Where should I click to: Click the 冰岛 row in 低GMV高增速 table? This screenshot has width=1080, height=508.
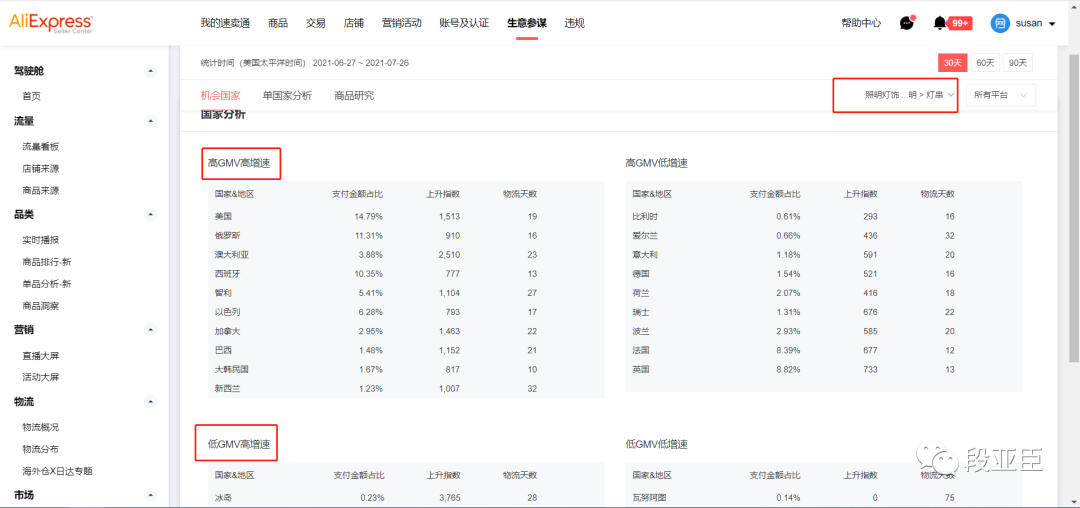(x=406, y=498)
